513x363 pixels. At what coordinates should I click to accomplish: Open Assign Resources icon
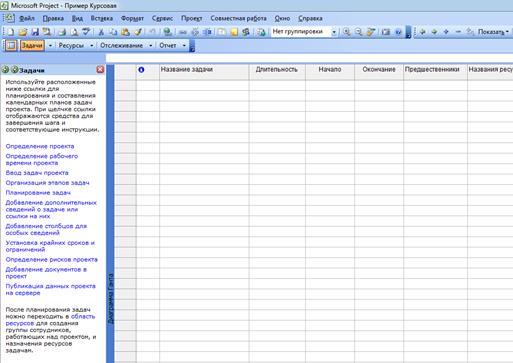[x=246, y=32]
